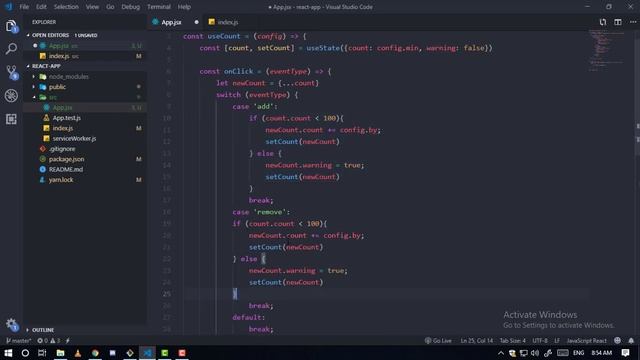The height and width of the screenshot is (360, 640).
Task: Click the Split Editor icon
Action: point(618,22)
